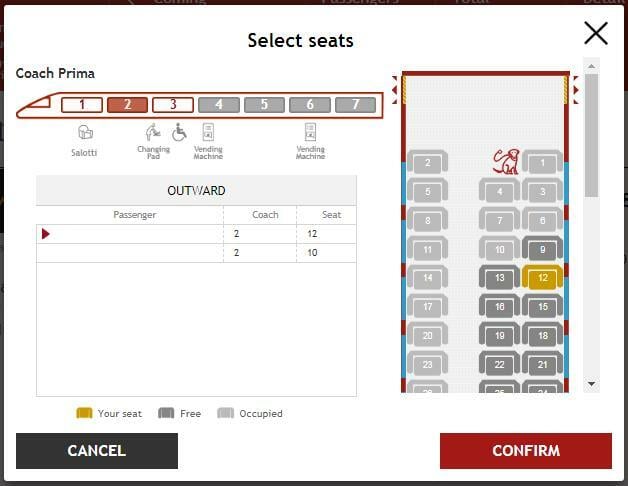Select first passenger row arrow
Screen dimensions: 628x486
[46, 234]
